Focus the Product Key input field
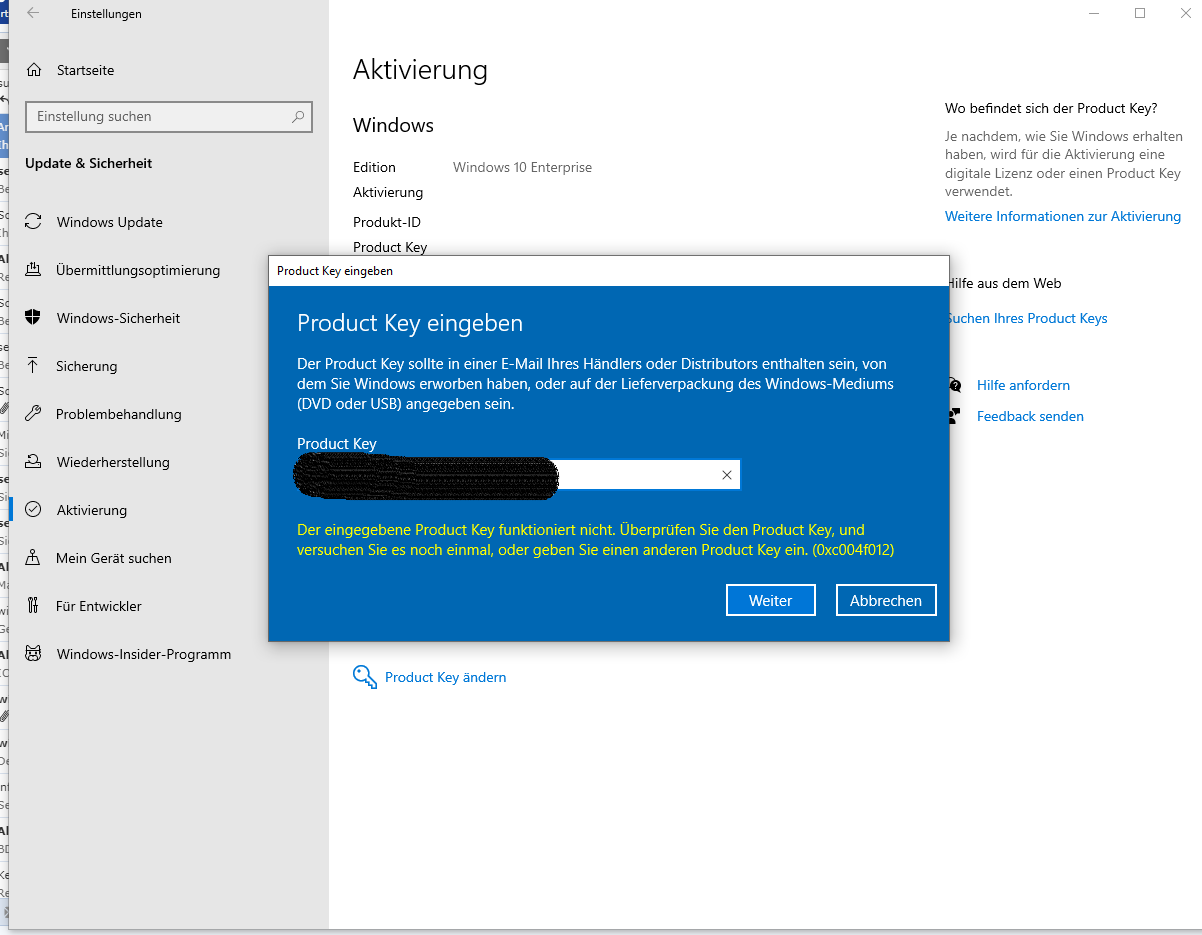This screenshot has height=935, width=1202. (518, 475)
